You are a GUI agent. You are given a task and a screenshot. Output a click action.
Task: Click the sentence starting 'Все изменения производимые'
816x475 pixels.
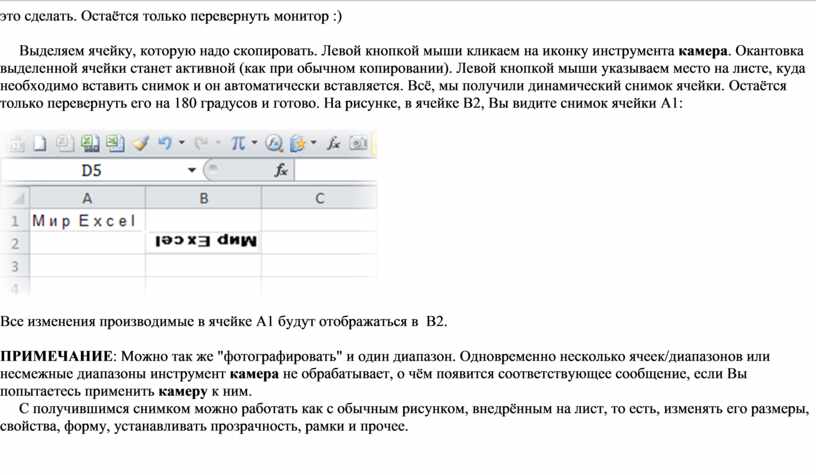tap(224, 322)
